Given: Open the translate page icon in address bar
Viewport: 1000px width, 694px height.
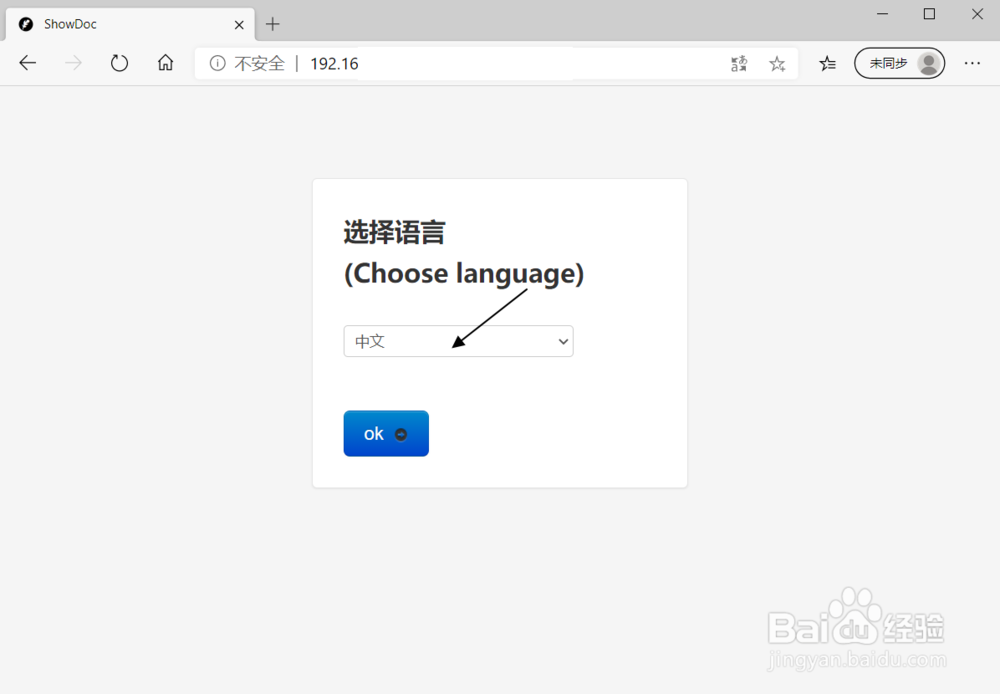Looking at the screenshot, I should [739, 64].
